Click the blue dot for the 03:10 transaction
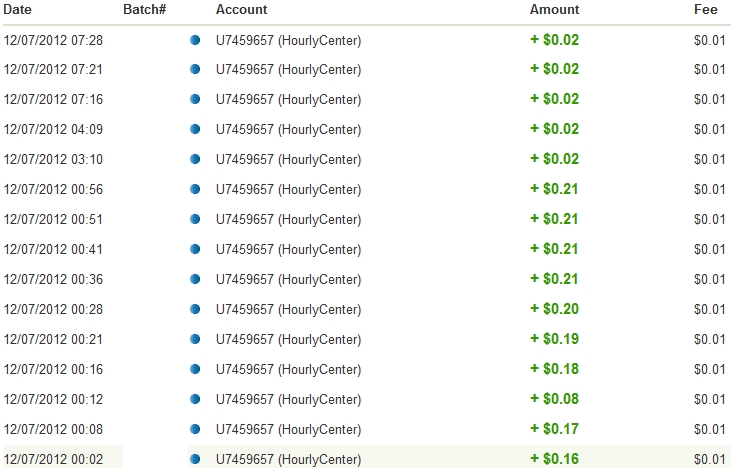This screenshot has width=731, height=469. pyautogui.click(x=195, y=160)
